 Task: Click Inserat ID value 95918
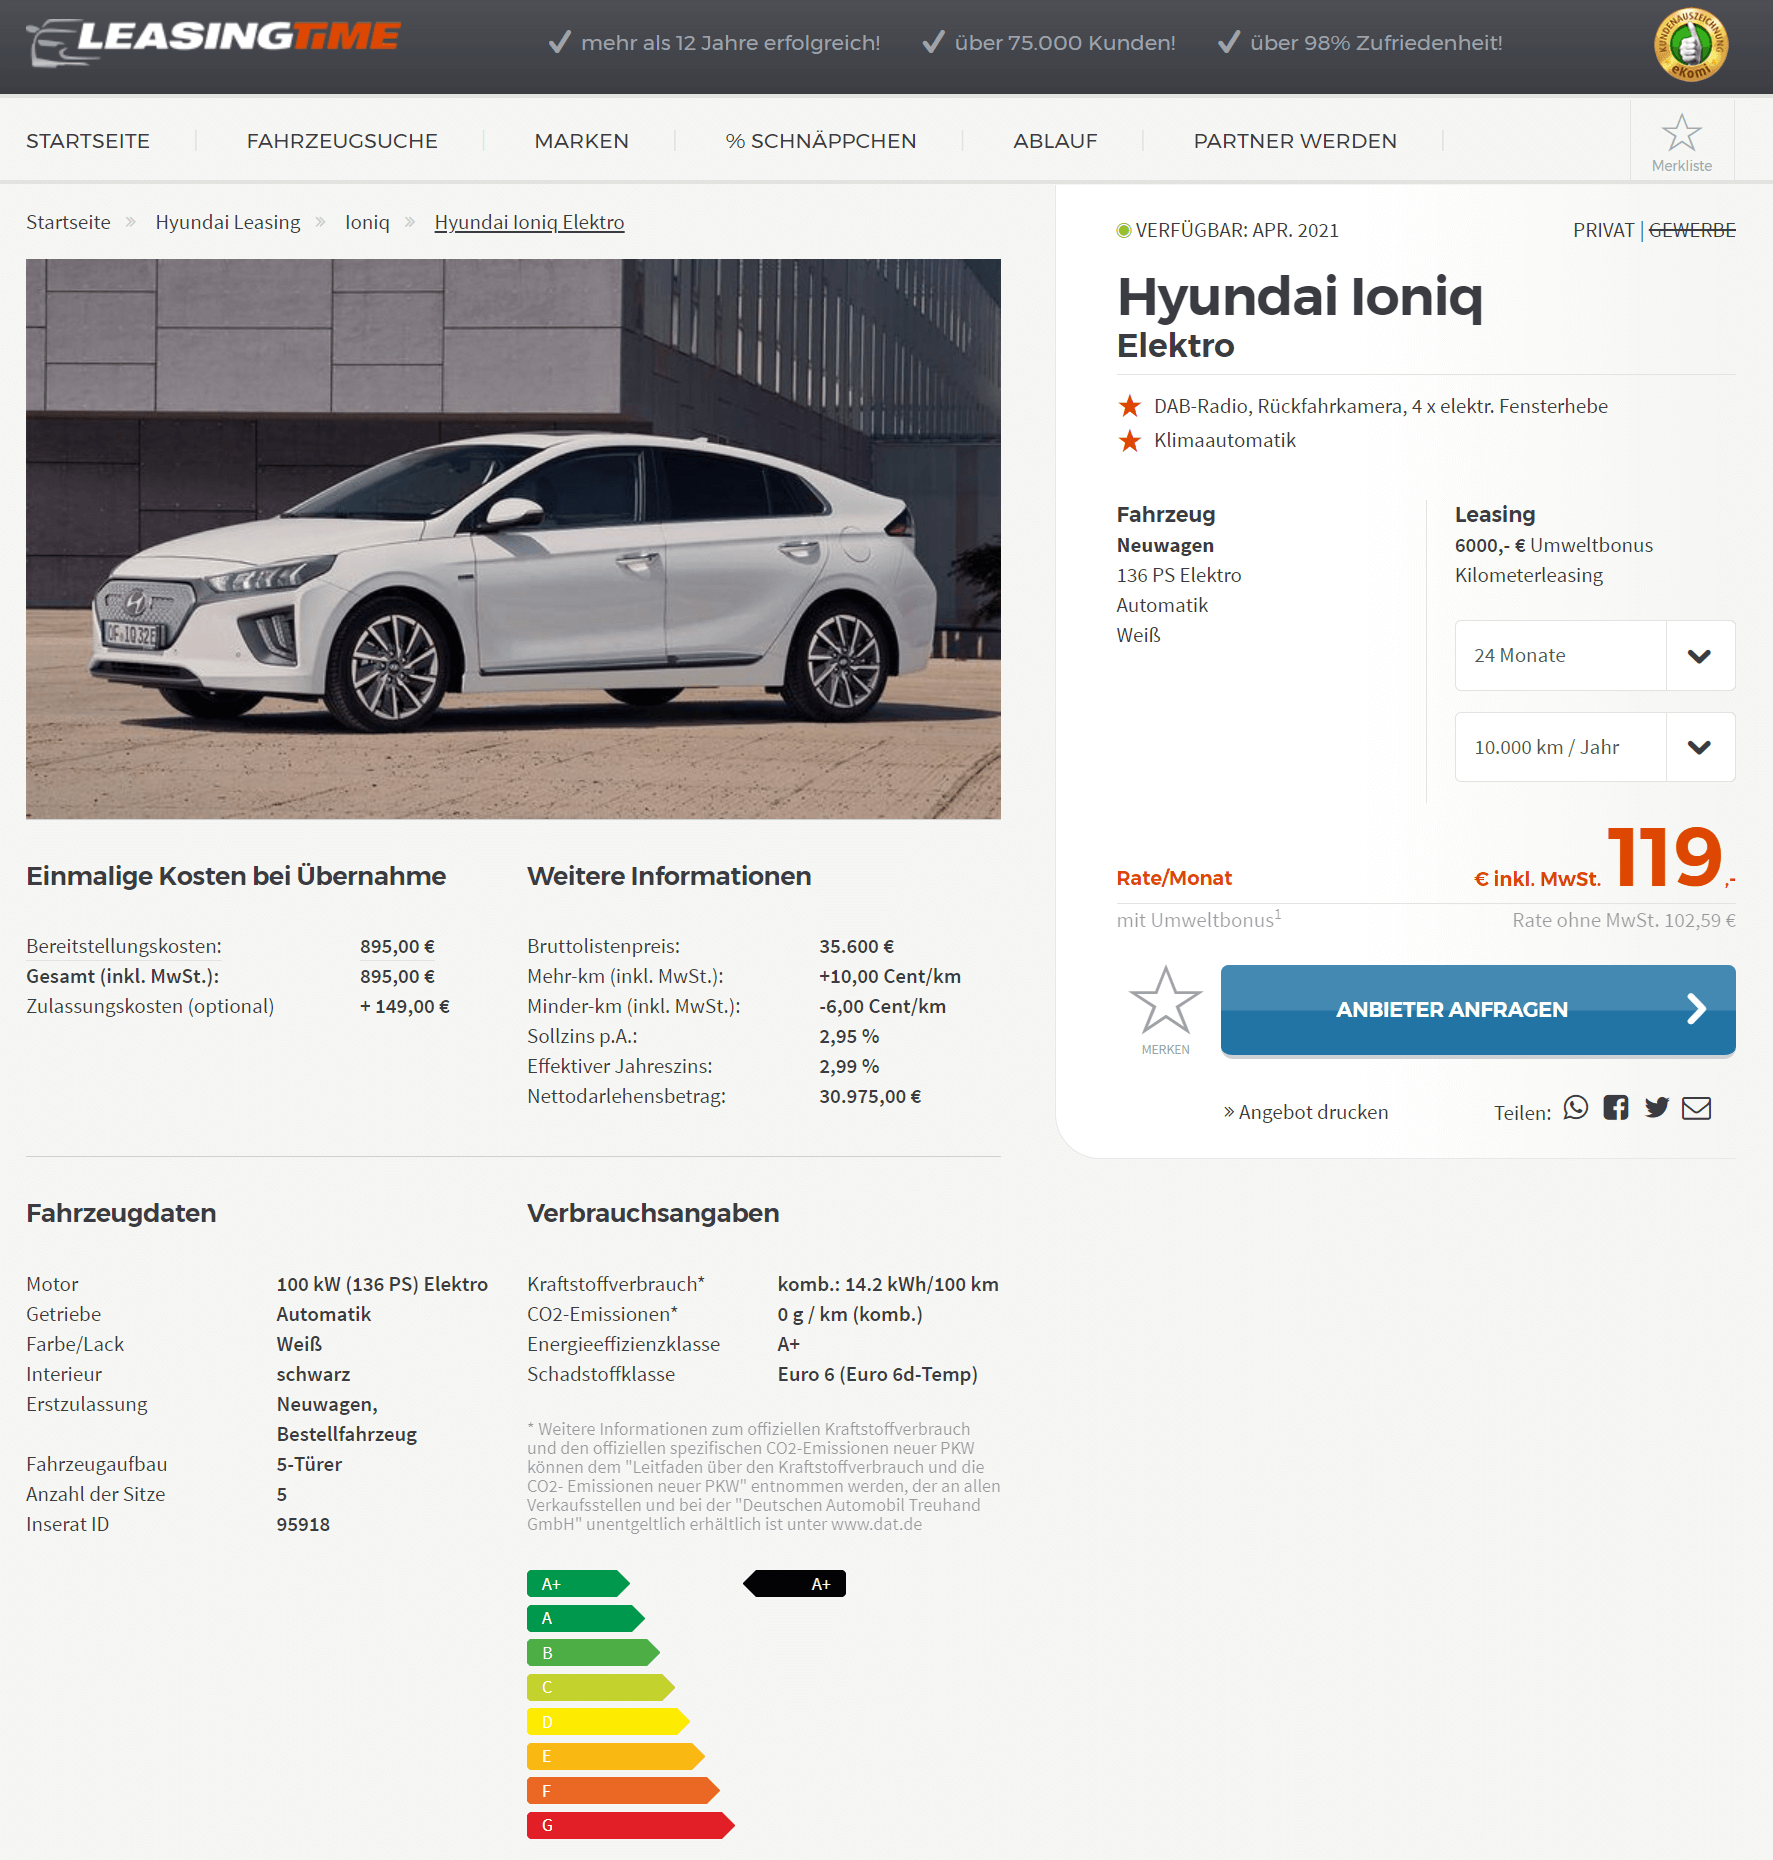(303, 1524)
